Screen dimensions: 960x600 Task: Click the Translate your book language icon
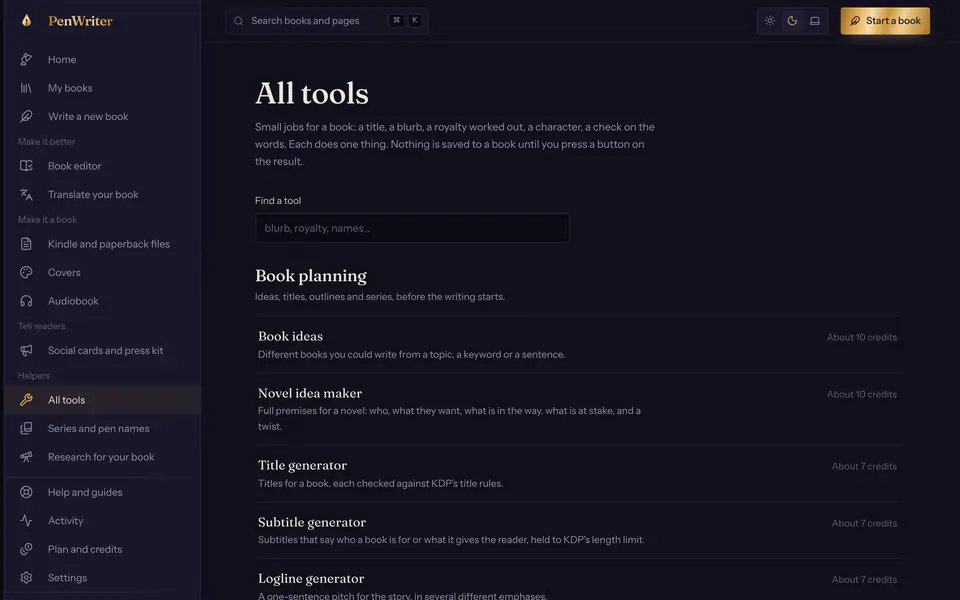26,194
